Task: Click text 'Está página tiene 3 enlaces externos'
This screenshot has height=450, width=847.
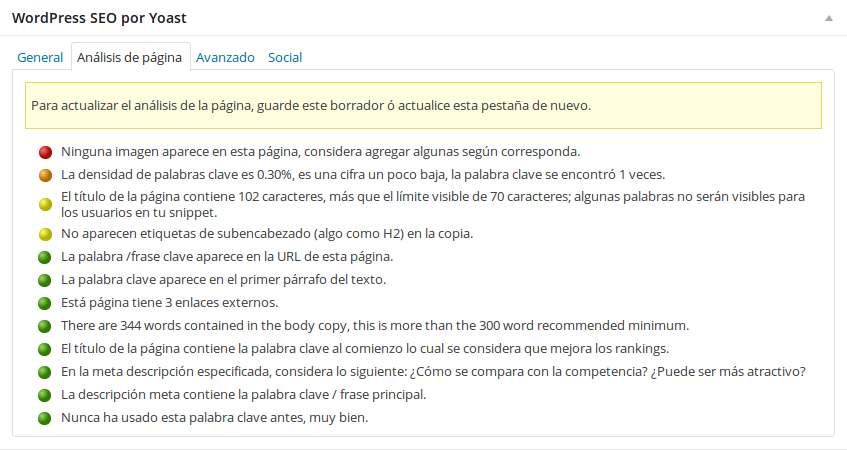Action: [x=170, y=303]
